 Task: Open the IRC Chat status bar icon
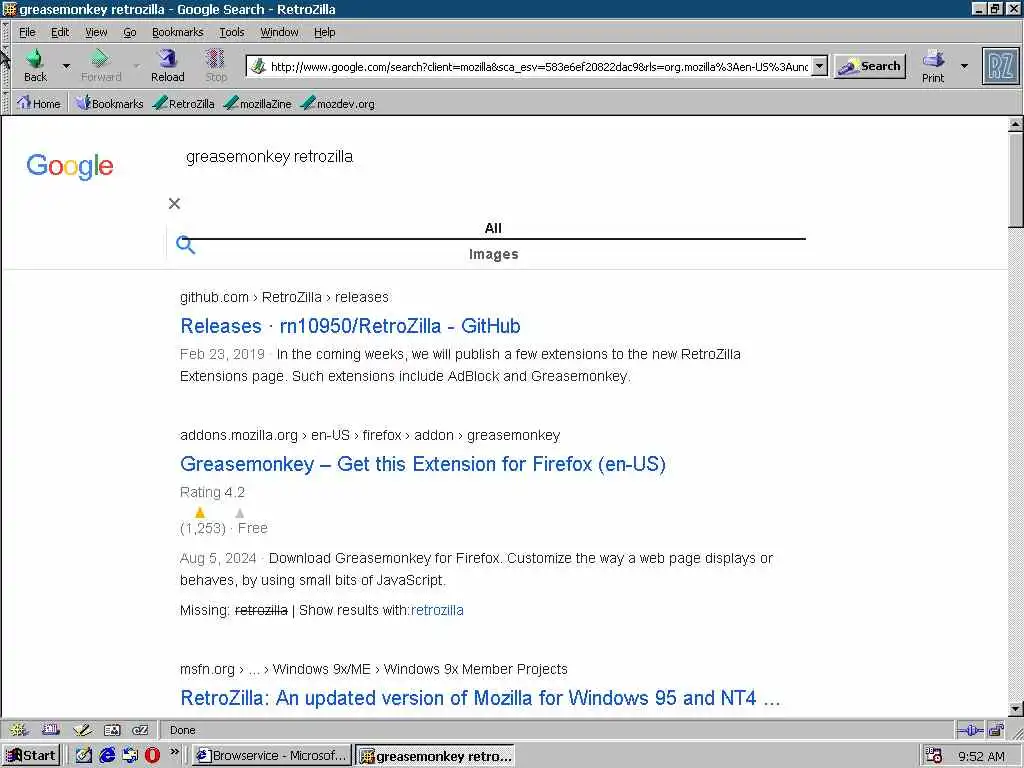[140, 730]
